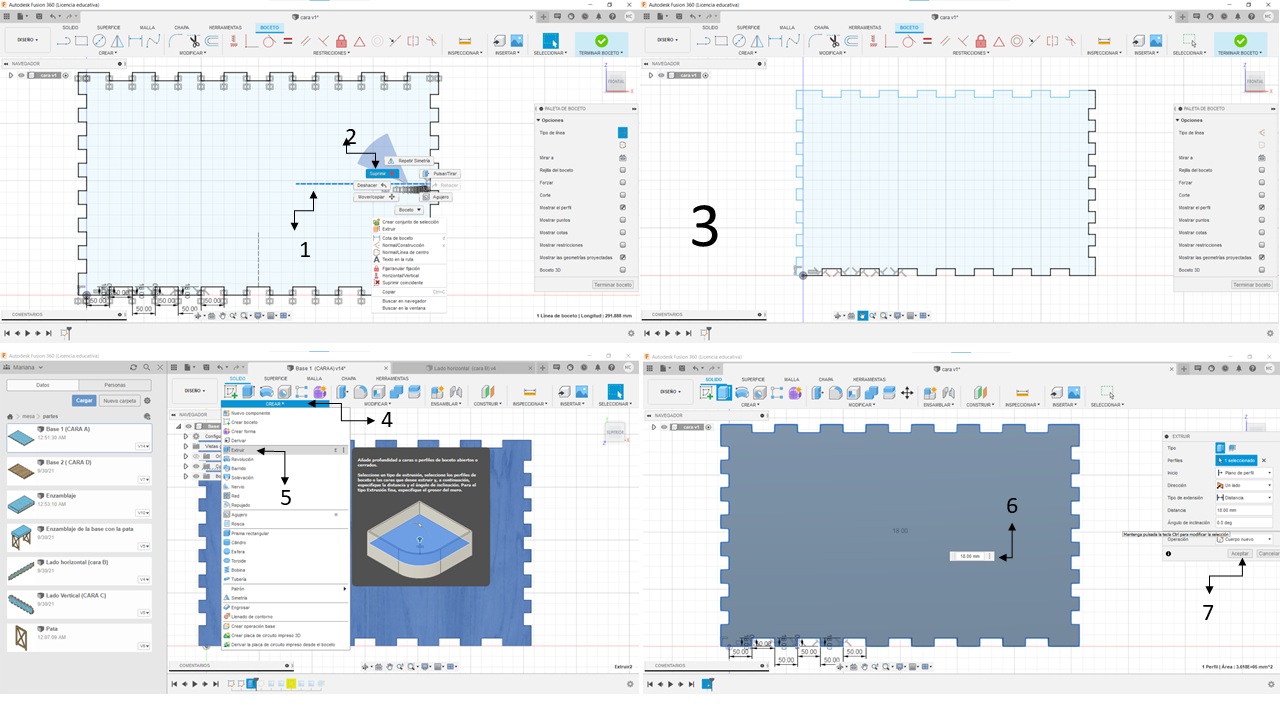Image resolution: width=1280 pixels, height=720 pixels.
Task: Open V14 version dropdown for Base 1 (CARA A)
Action: [x=143, y=446]
